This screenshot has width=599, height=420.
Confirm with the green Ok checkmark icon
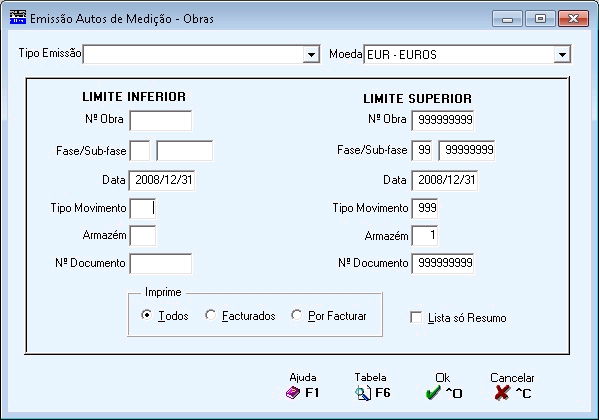click(433, 393)
